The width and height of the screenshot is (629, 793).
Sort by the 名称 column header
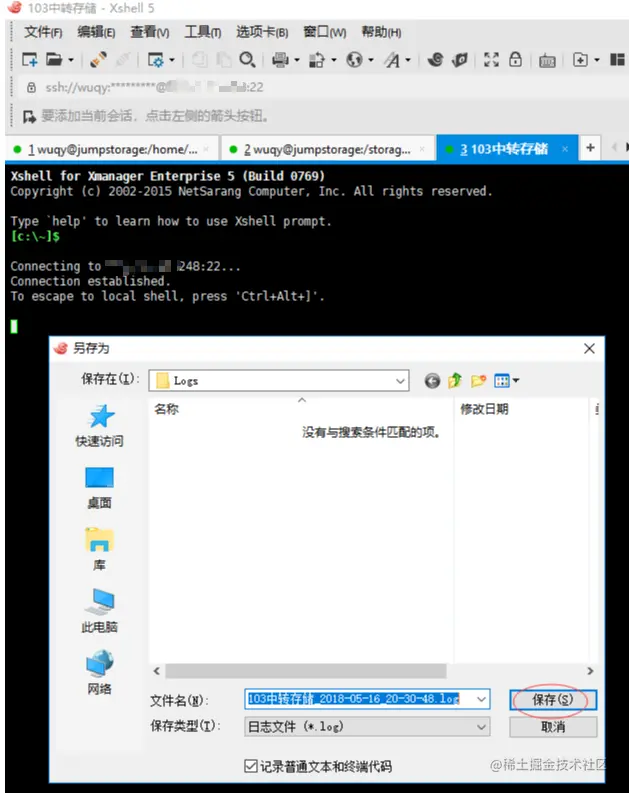(301, 409)
